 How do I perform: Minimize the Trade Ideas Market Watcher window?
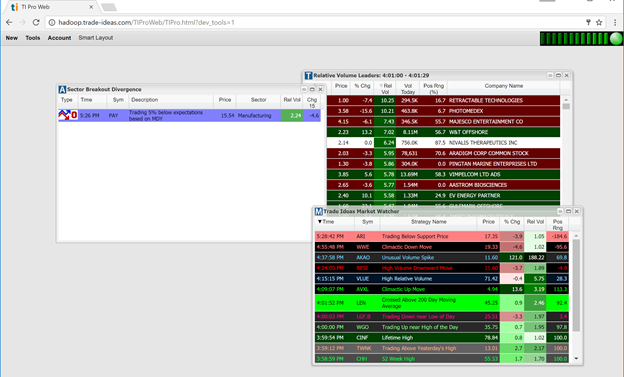pos(560,211)
